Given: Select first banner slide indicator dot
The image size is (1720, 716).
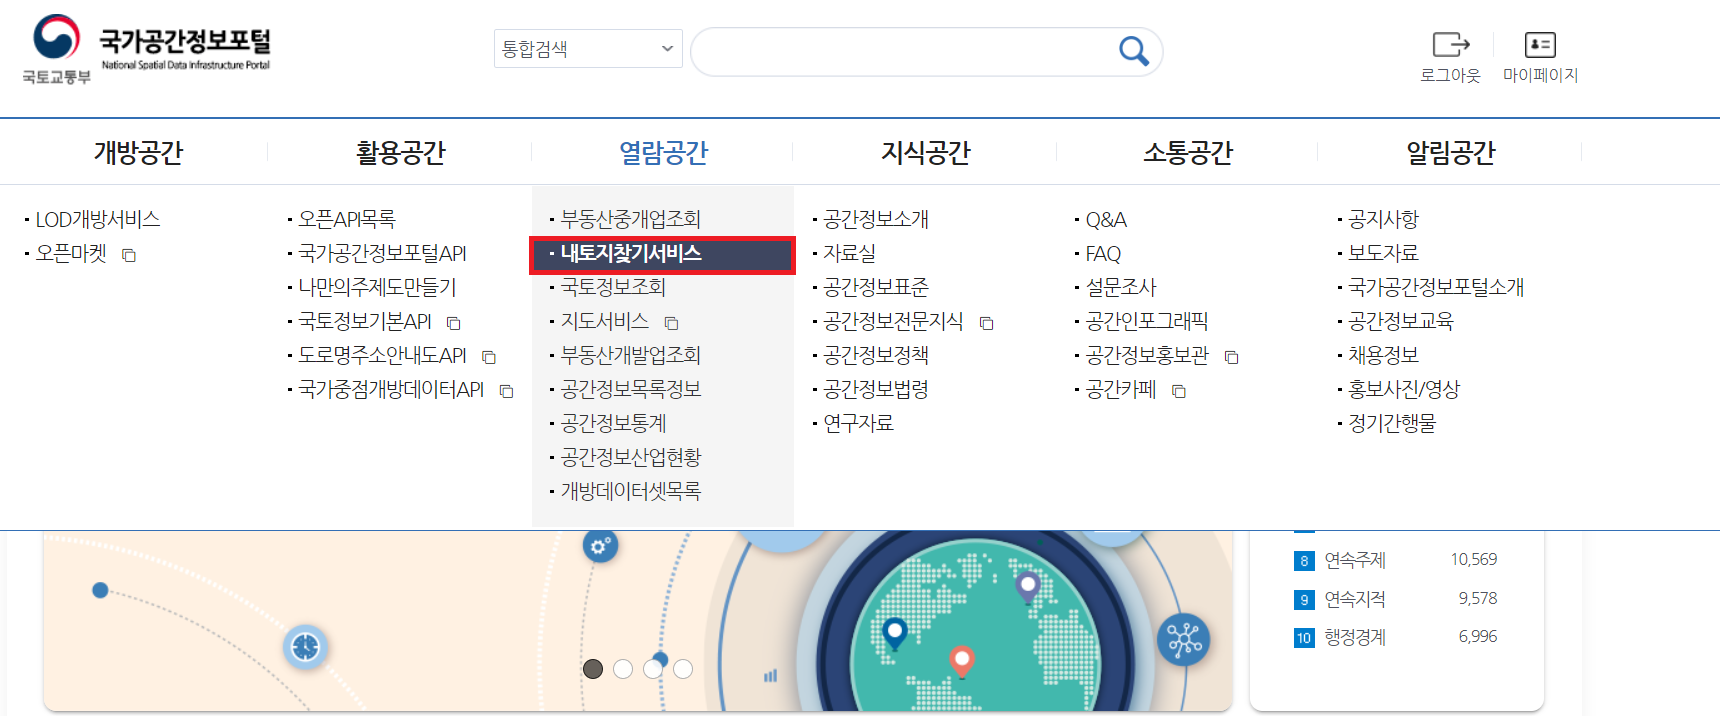Looking at the screenshot, I should 593,669.
